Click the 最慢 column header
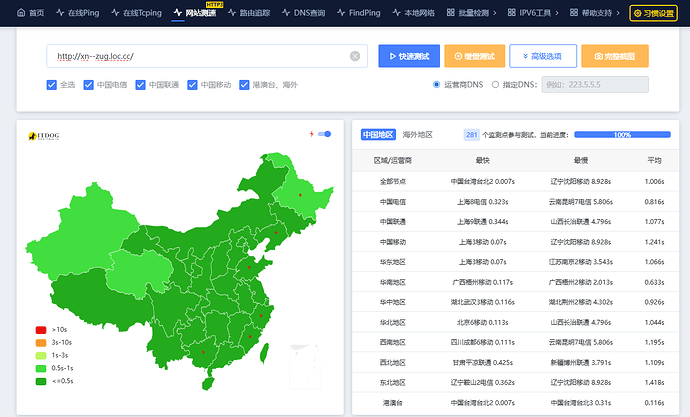This screenshot has width=690, height=417. [581, 161]
